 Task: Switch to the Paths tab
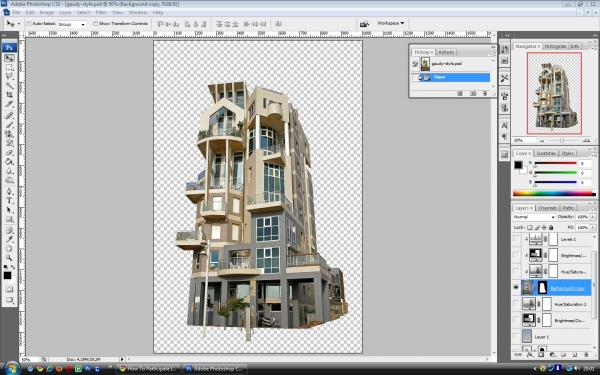(x=568, y=208)
